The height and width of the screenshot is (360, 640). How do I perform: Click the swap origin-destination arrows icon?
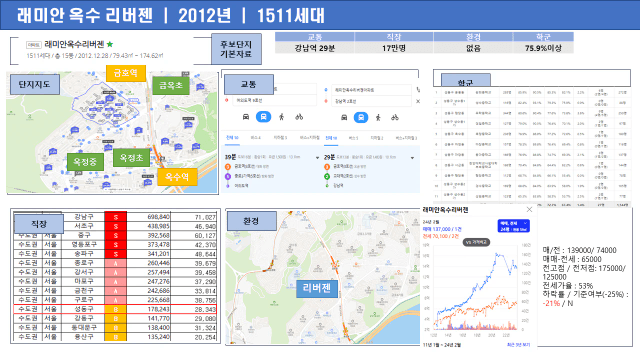[x=418, y=89]
